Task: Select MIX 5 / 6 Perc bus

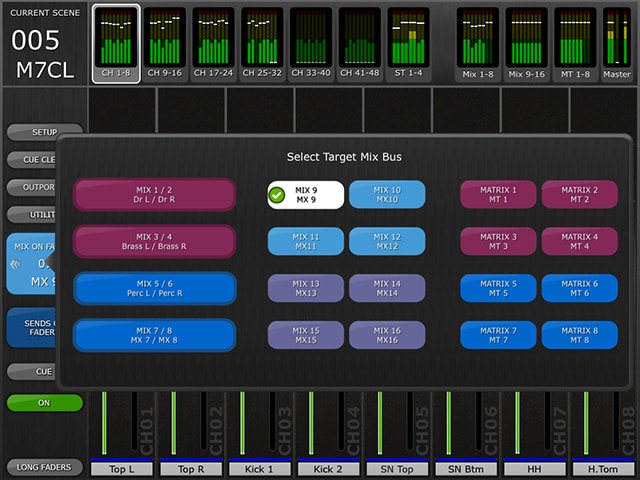Action: 154,288
